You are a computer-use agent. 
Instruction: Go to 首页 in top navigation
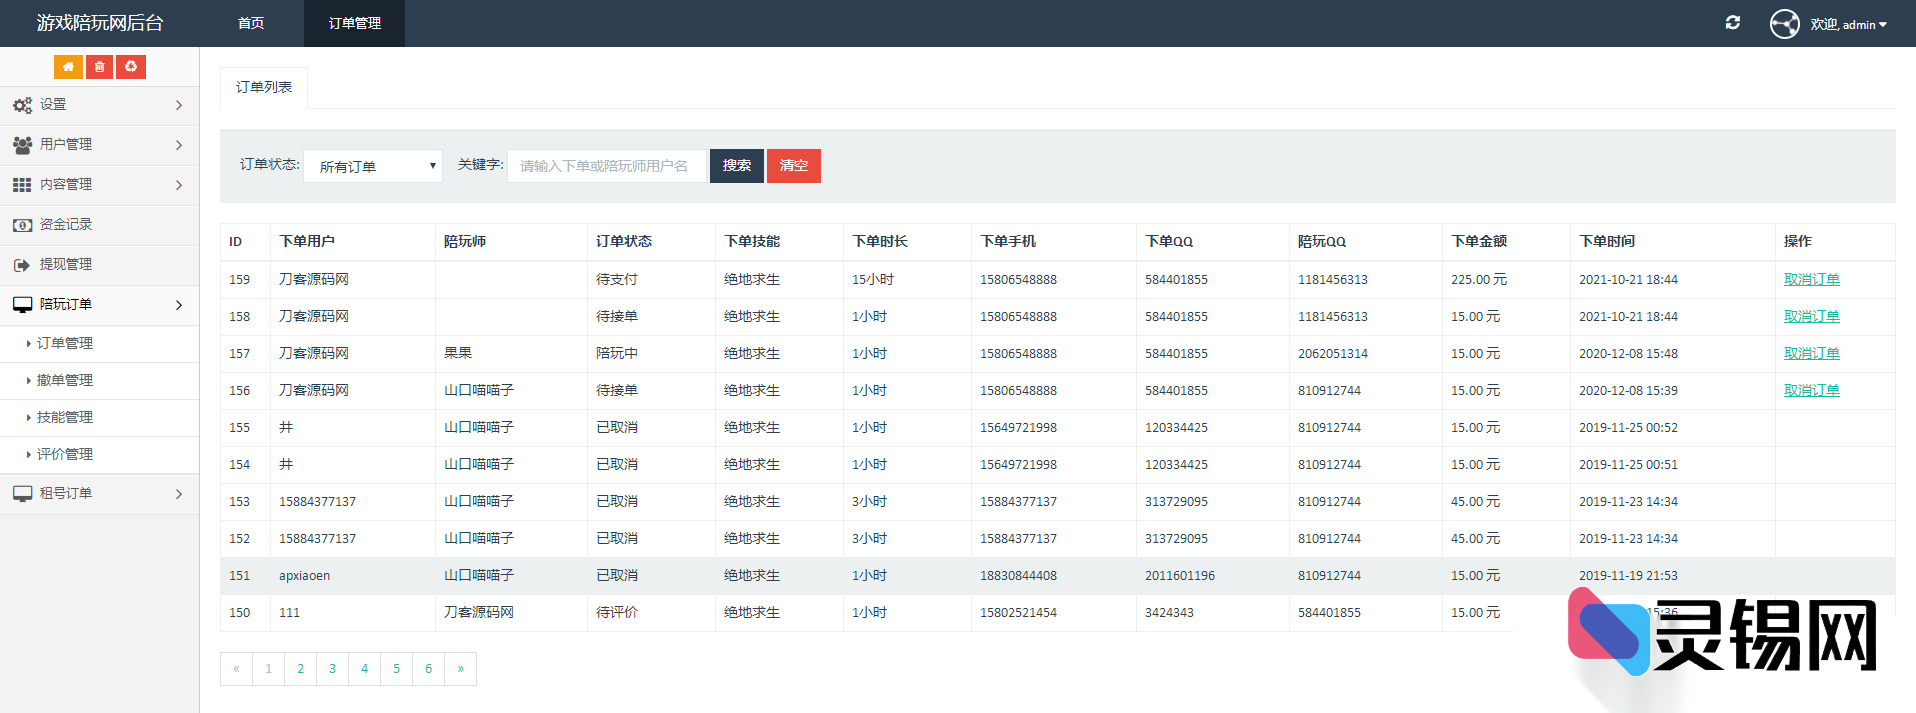(251, 23)
